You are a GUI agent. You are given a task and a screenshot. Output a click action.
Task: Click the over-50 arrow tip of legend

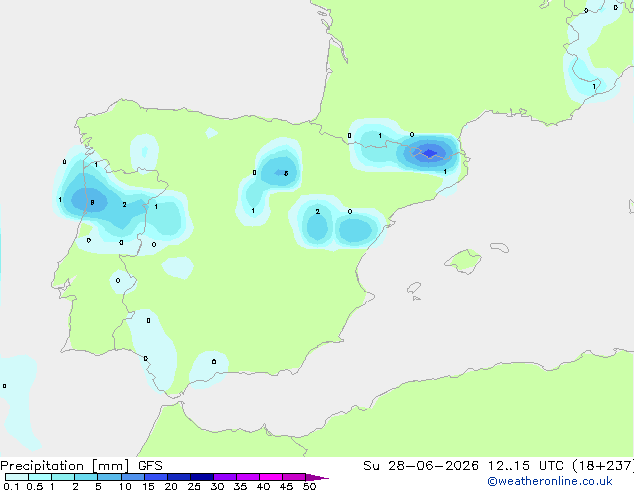pyautogui.click(x=317, y=477)
